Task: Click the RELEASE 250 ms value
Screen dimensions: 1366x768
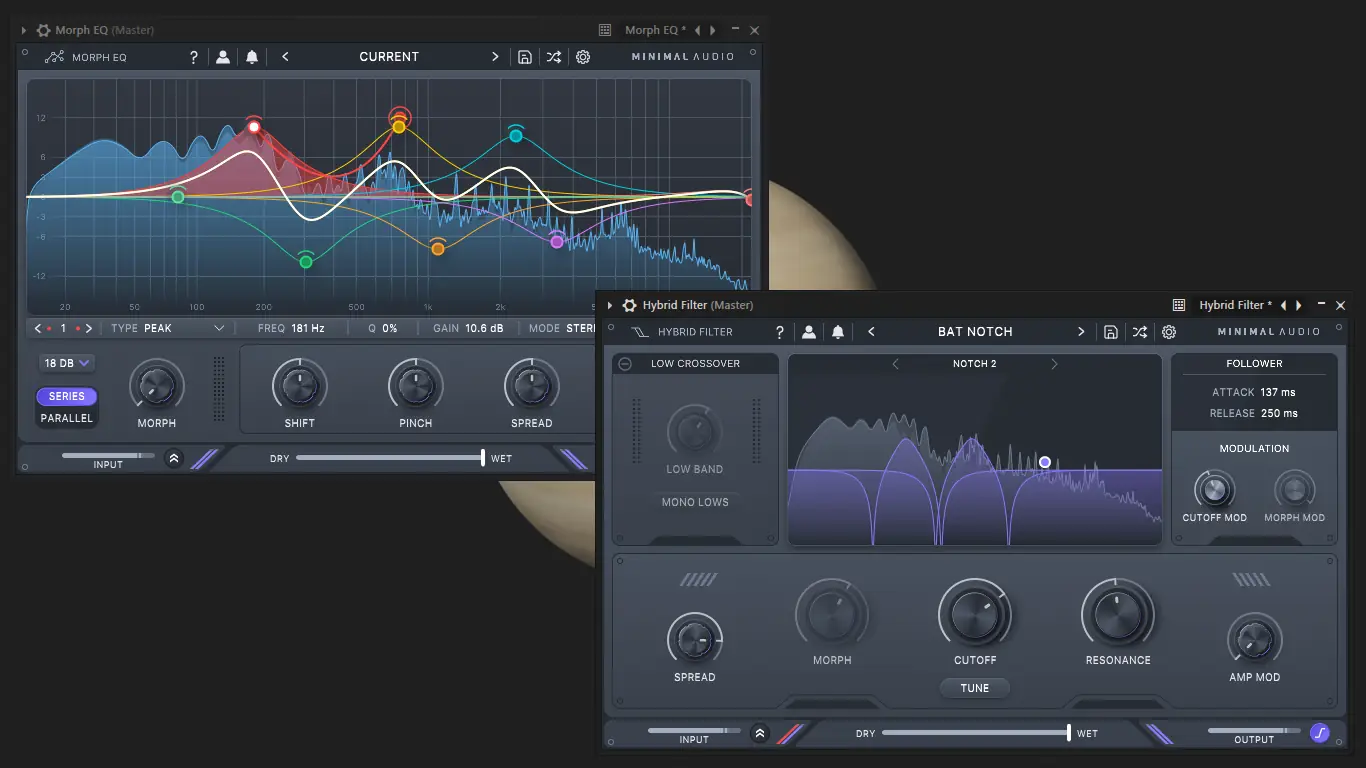Action: (x=1279, y=413)
